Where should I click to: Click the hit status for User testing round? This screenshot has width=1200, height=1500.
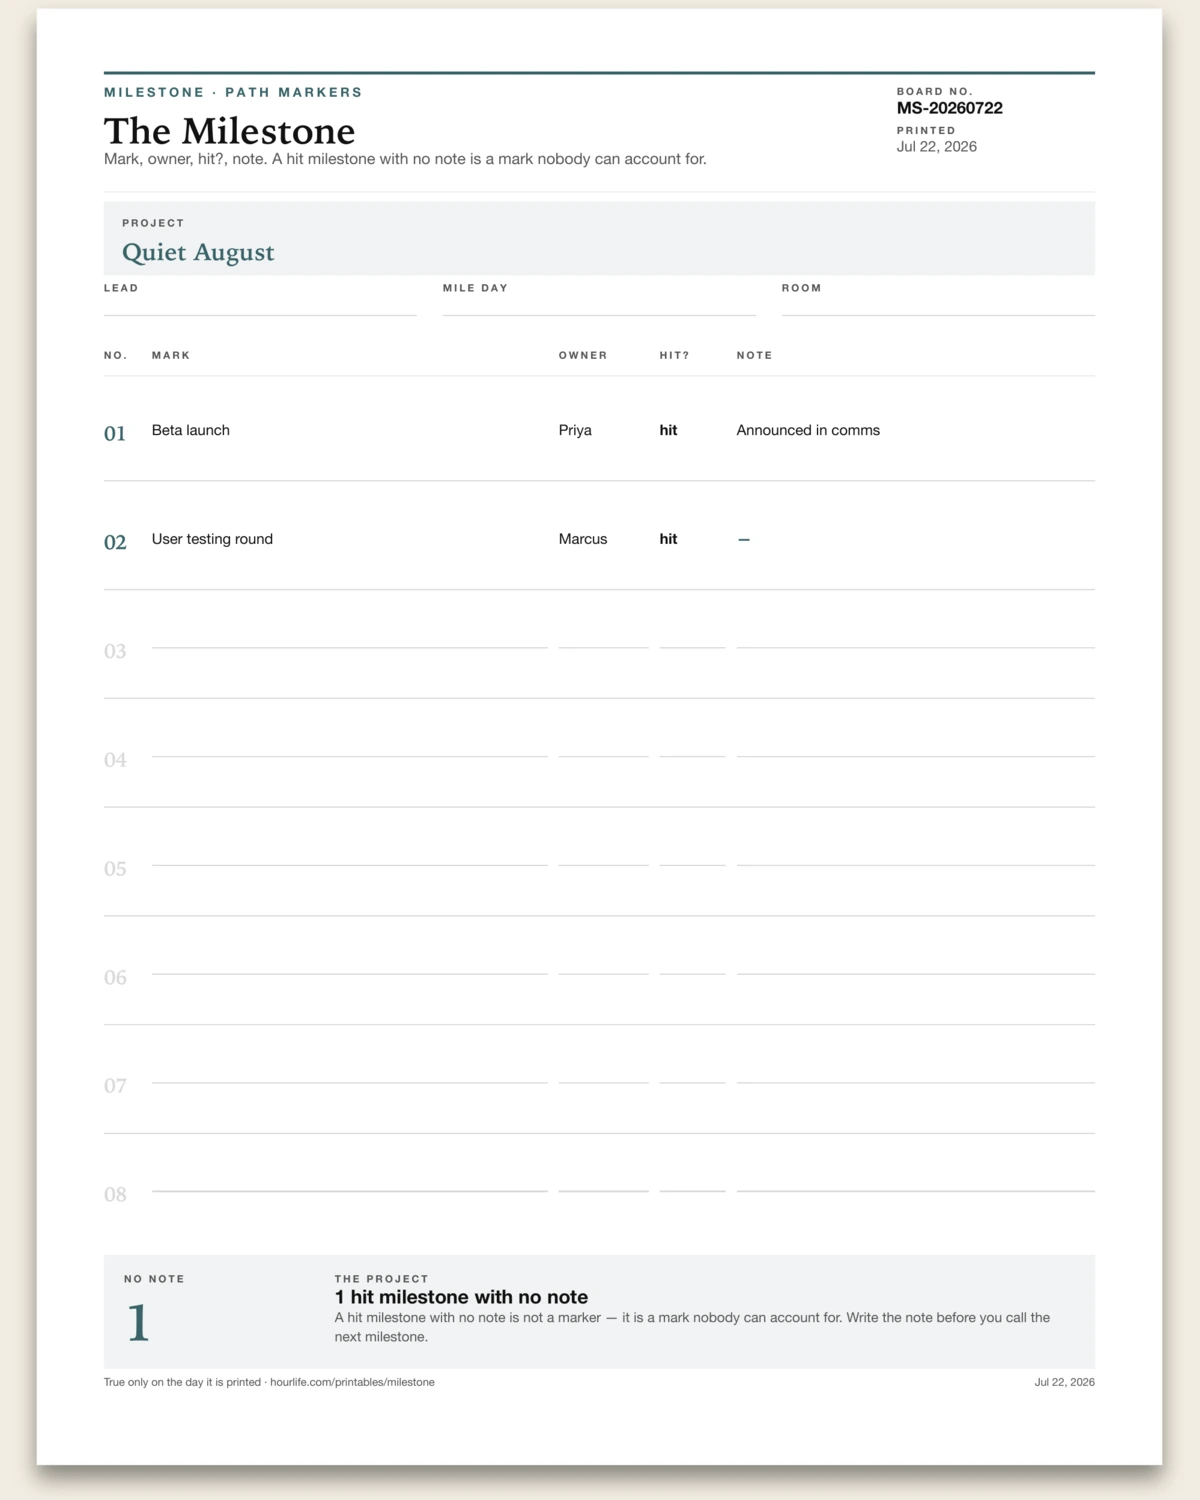[x=668, y=539]
